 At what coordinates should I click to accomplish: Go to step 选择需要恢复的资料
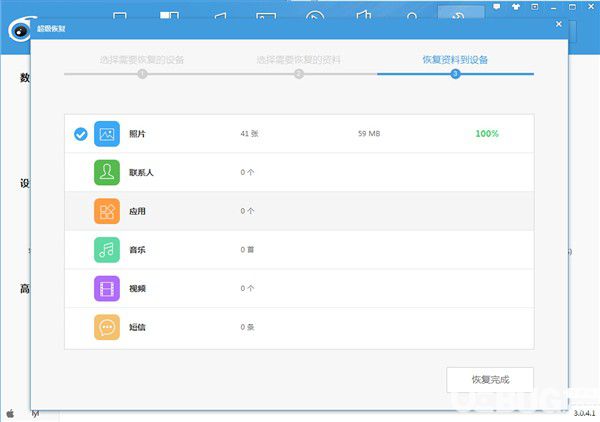click(298, 60)
